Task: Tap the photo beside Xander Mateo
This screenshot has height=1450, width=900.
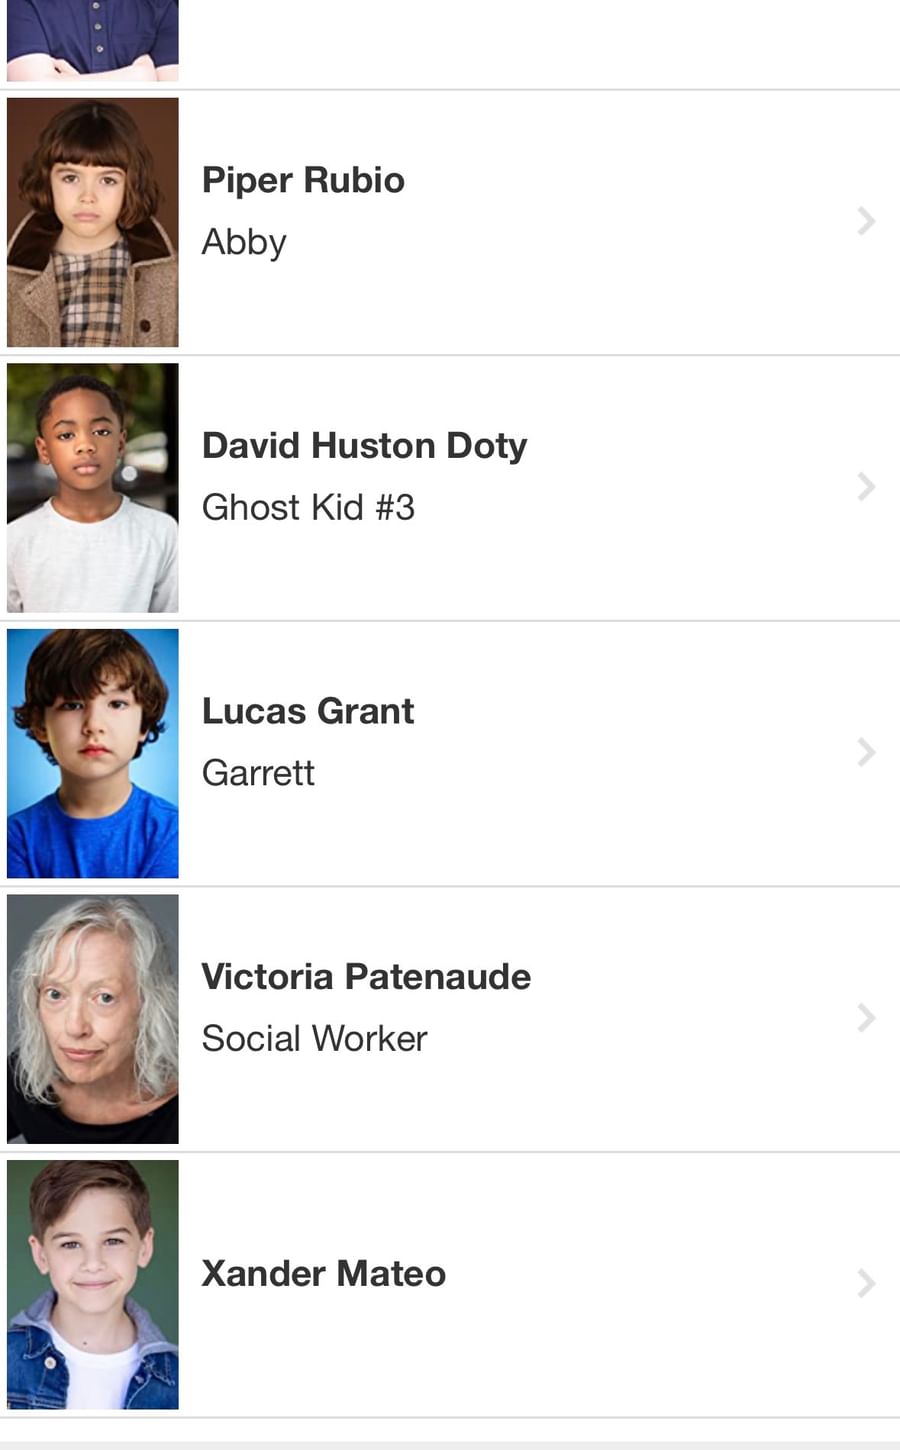Action: tap(93, 1284)
